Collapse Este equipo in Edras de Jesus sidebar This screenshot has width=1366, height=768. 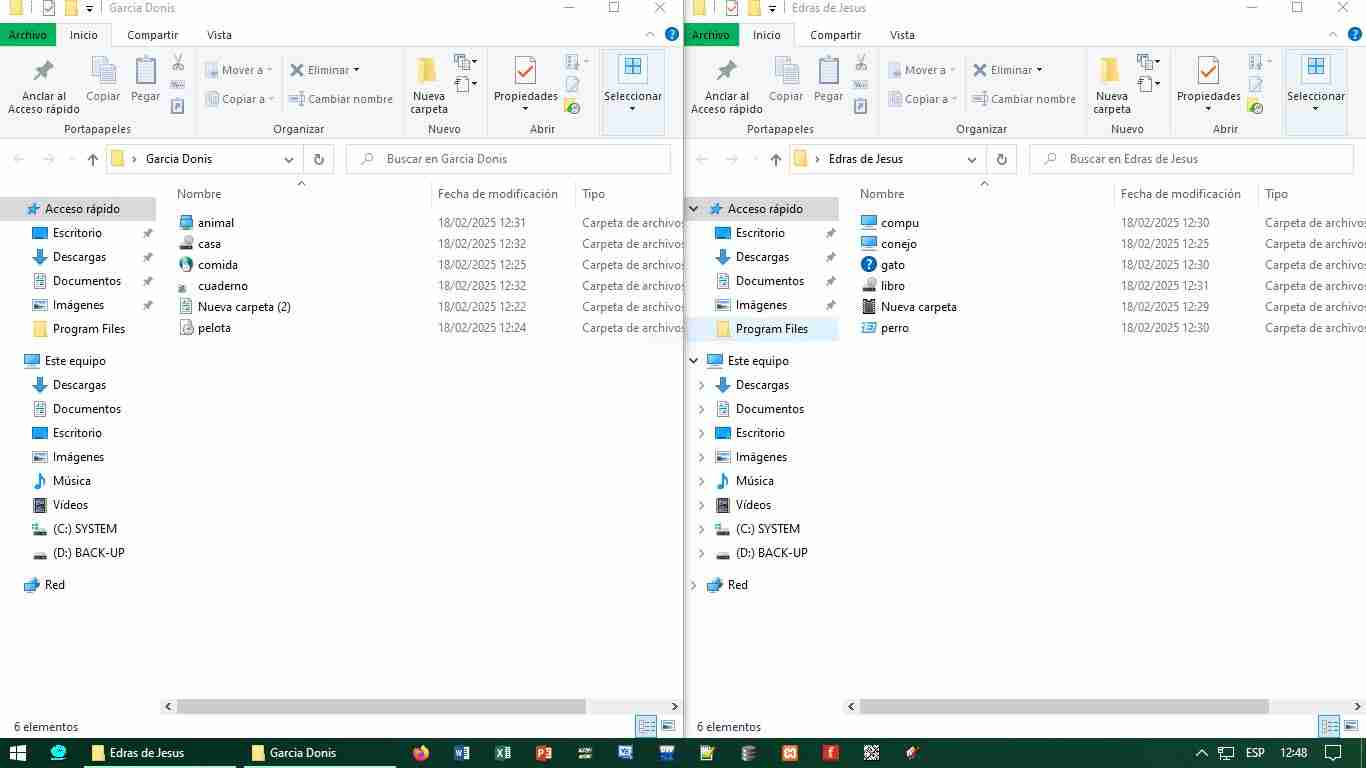click(694, 361)
